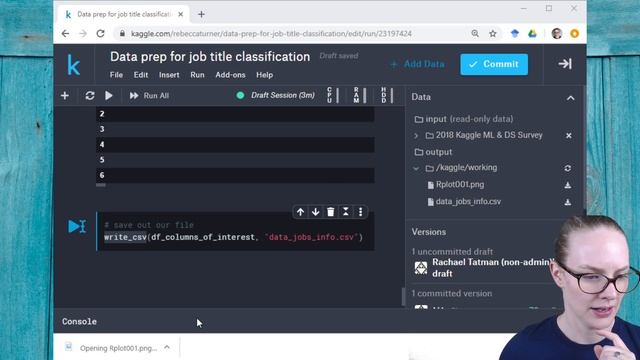Expand 2018 Kaggle ML & DS Survey folder
This screenshot has width=640, height=360.
pos(416,136)
